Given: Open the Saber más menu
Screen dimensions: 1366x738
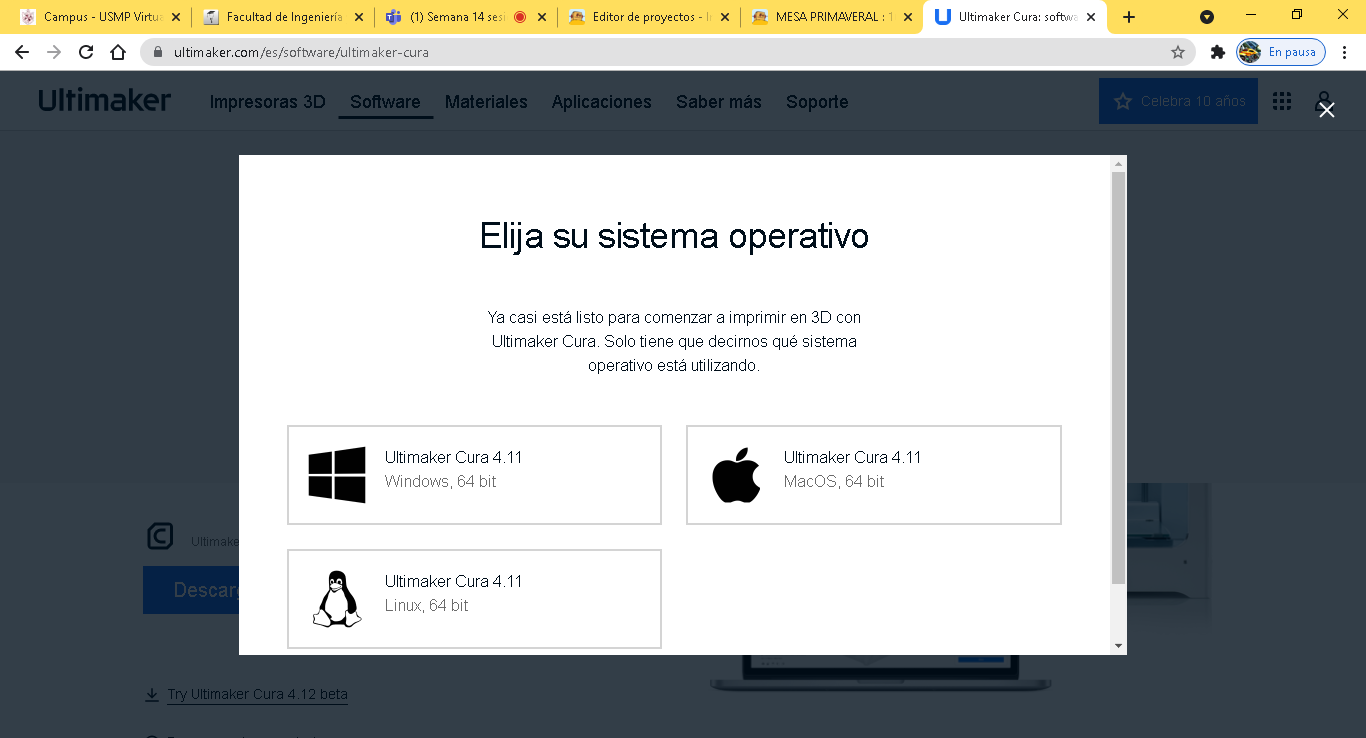Looking at the screenshot, I should tap(719, 102).
